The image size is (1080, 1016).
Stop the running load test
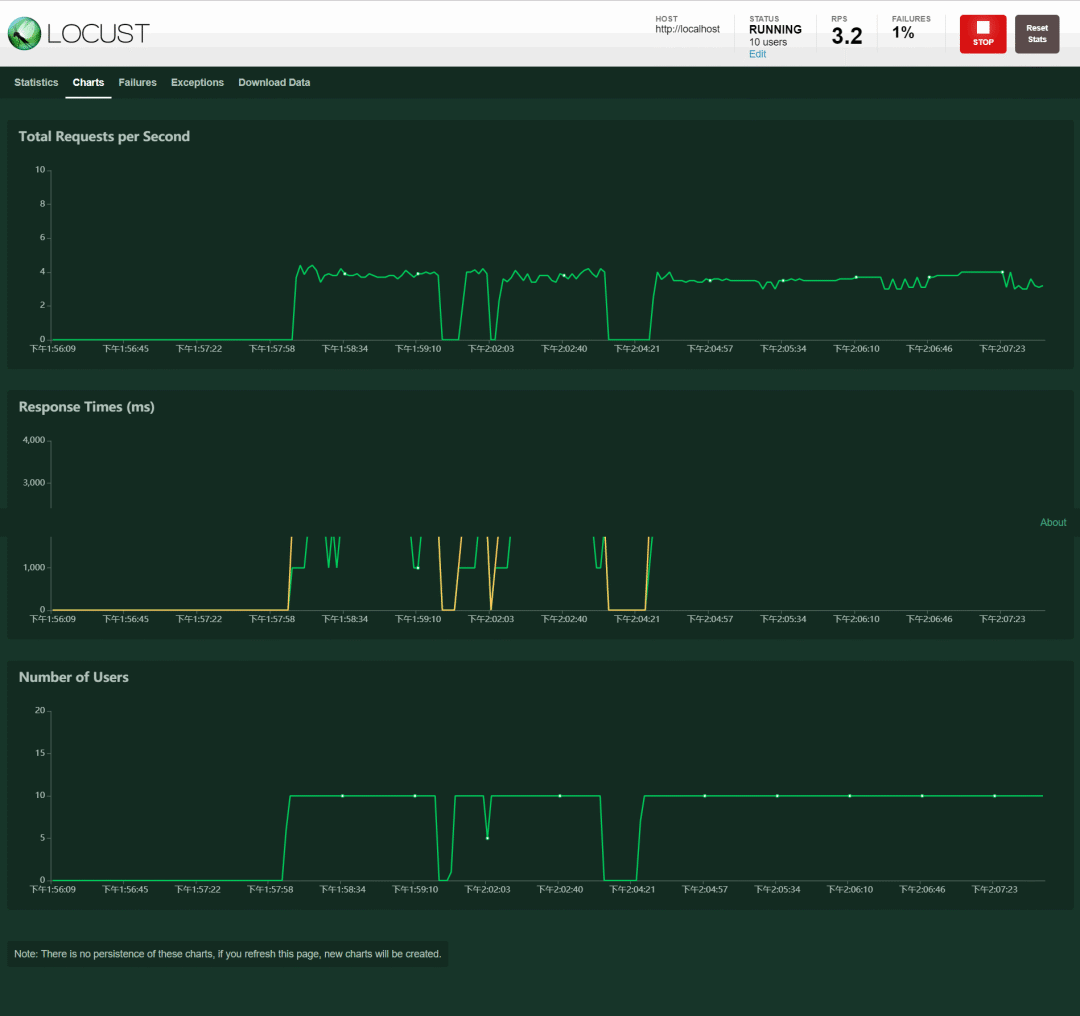(983, 34)
